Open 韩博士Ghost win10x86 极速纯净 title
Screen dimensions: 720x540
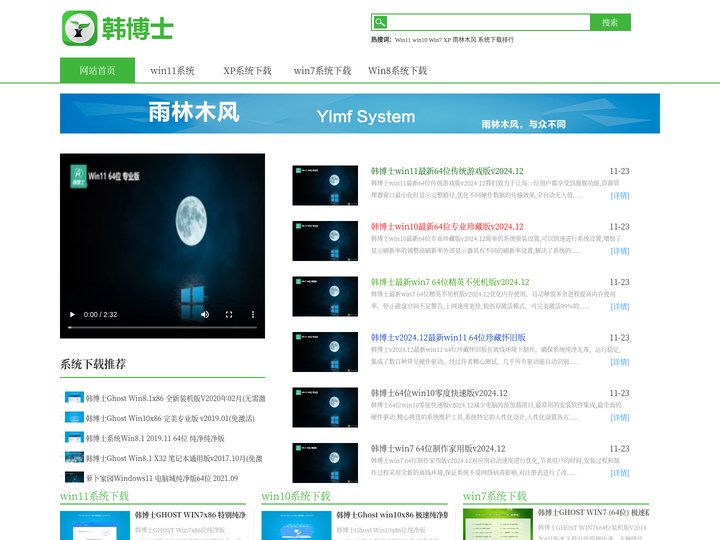[392, 515]
